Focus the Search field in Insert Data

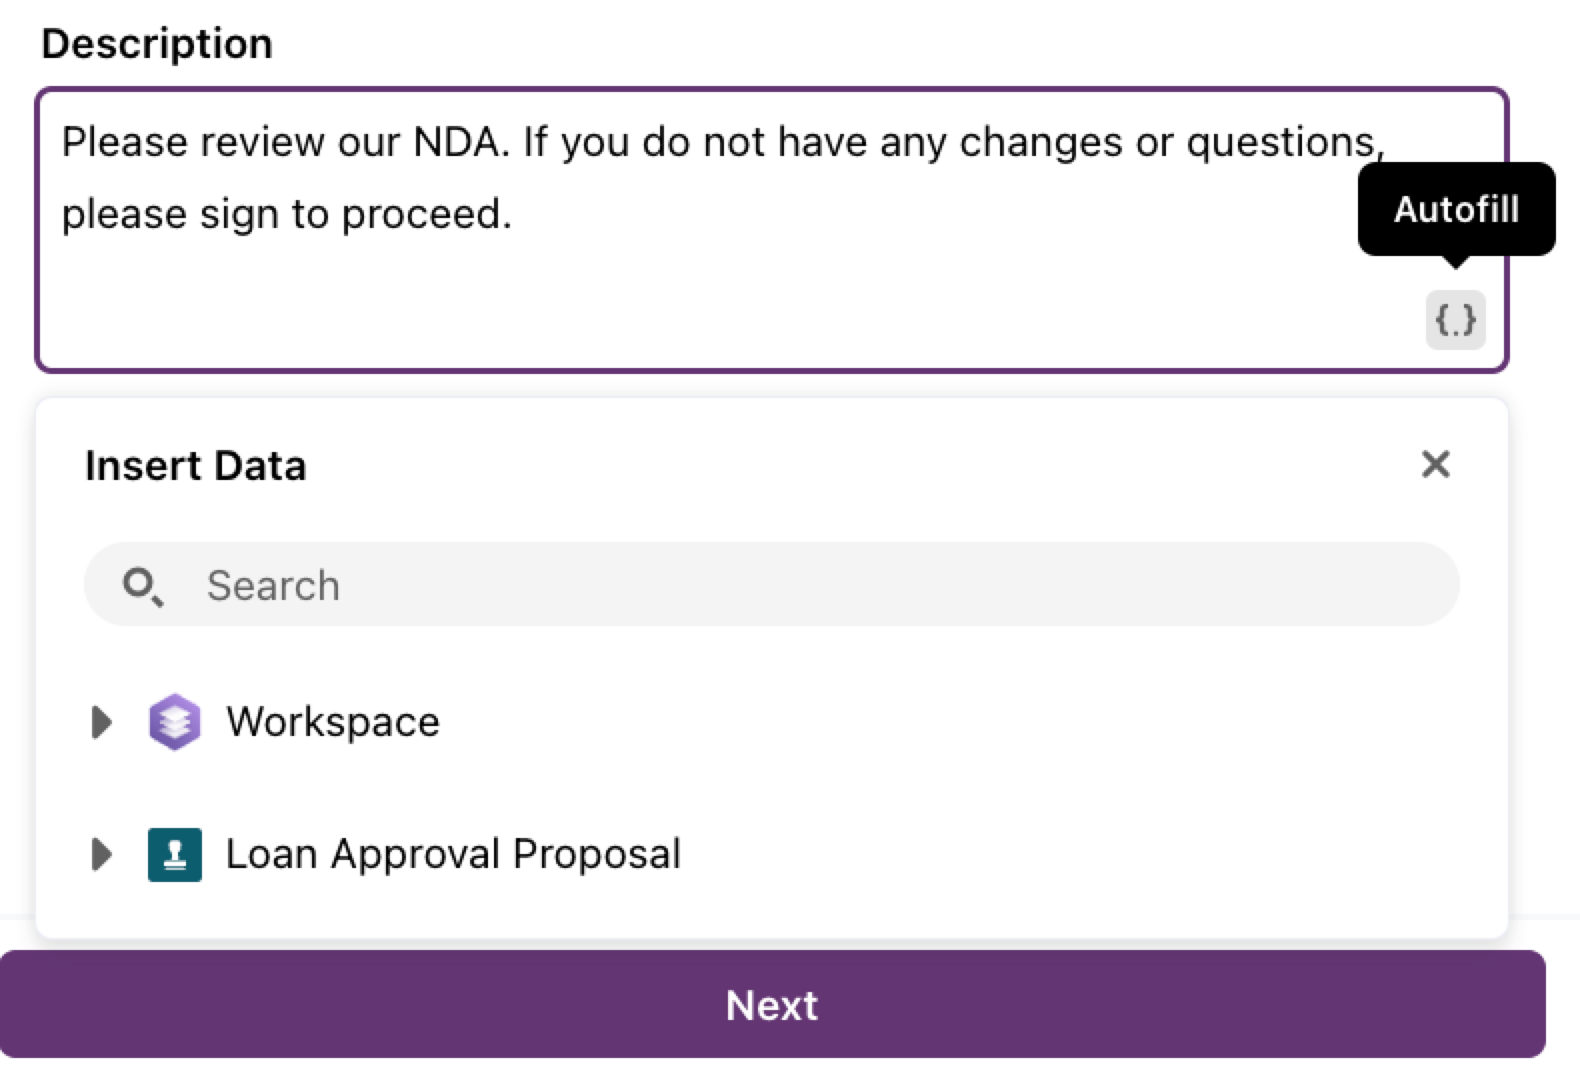[x=771, y=585]
